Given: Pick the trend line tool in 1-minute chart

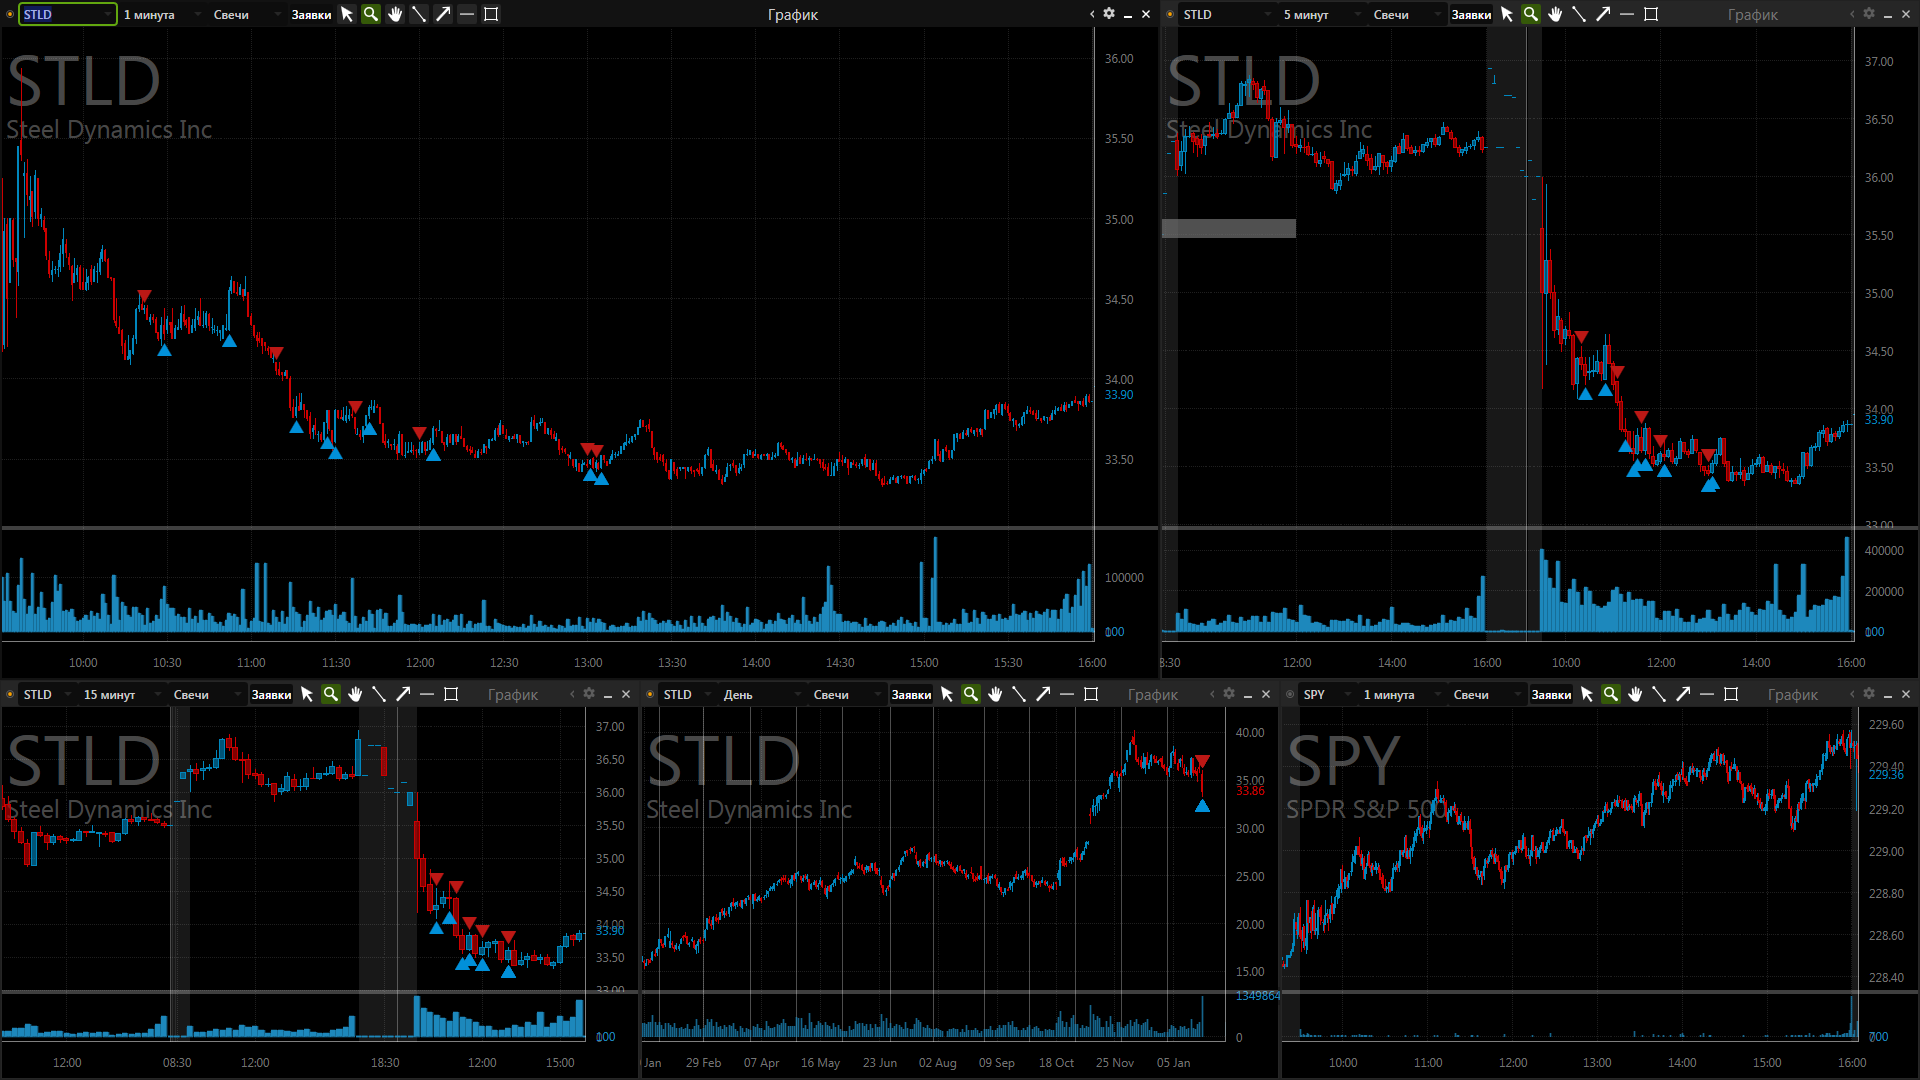Looking at the screenshot, I should coord(419,14).
